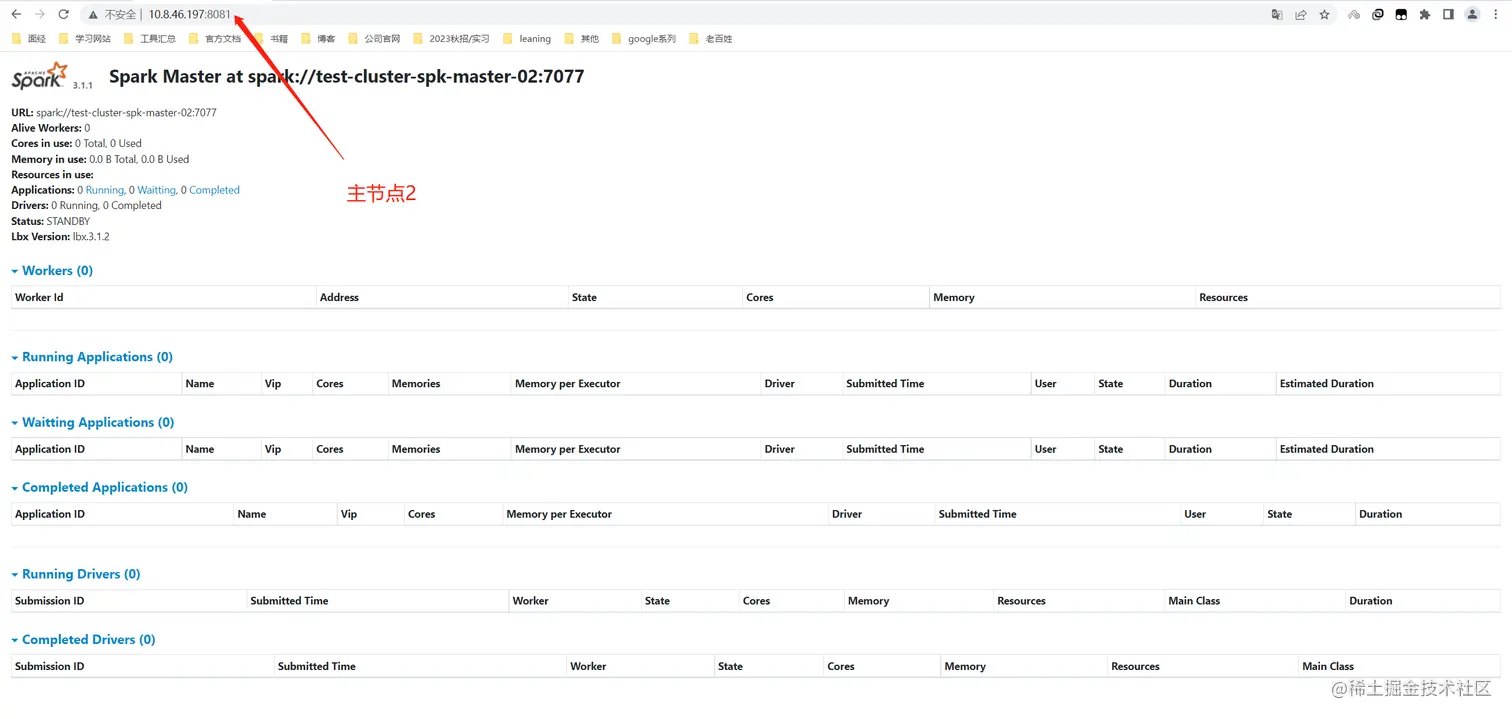Click the address bar showing 10.8.46.197:8081
The width and height of the screenshot is (1512, 719).
coord(190,15)
